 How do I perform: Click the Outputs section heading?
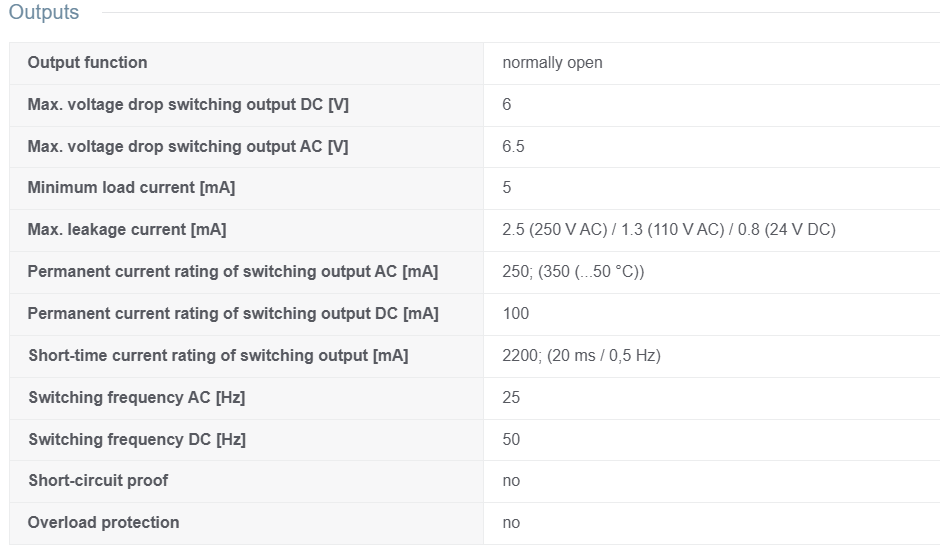point(44,12)
